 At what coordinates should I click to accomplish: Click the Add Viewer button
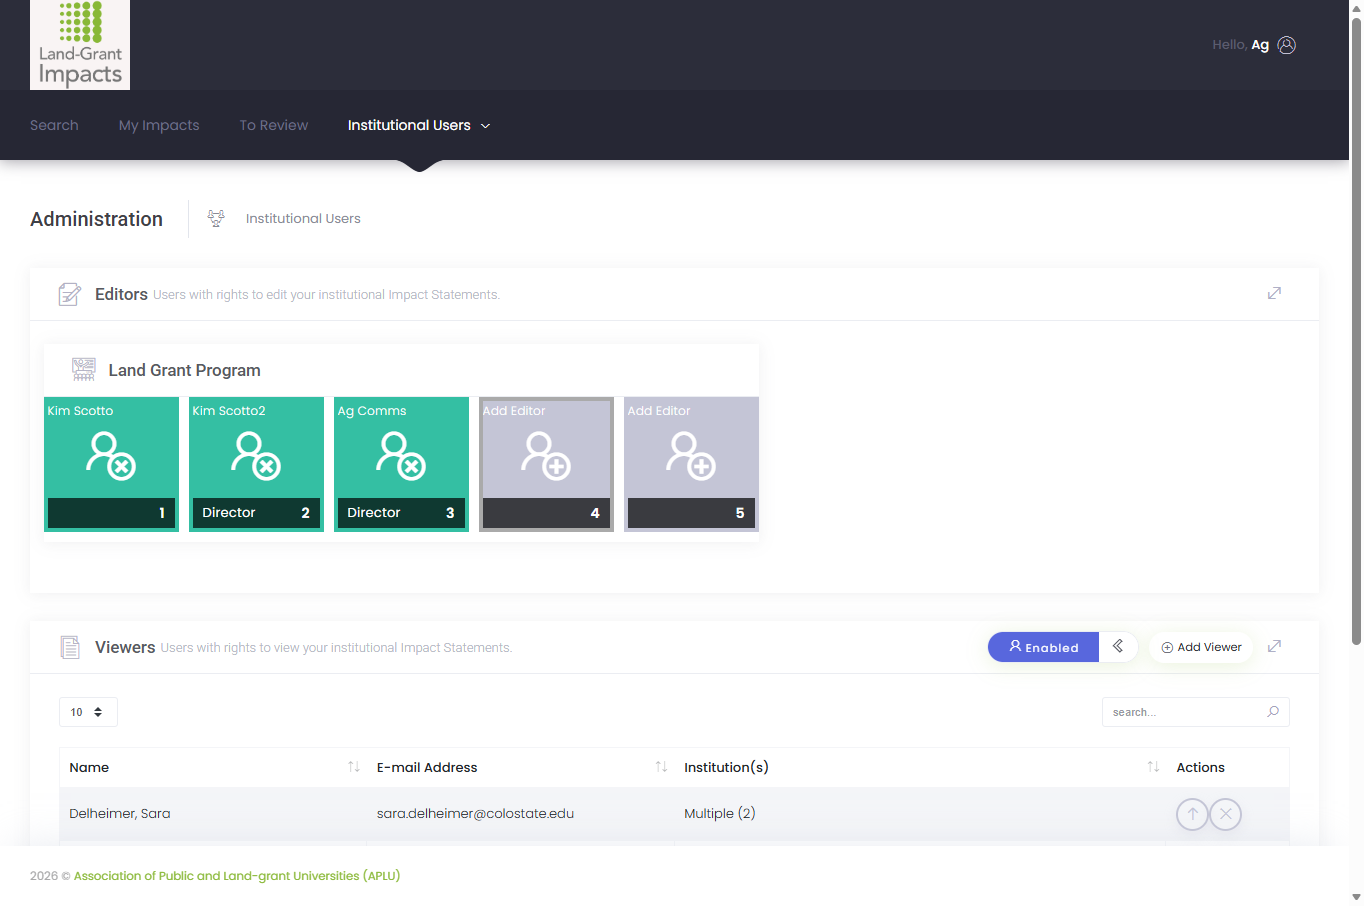[x=1201, y=647]
